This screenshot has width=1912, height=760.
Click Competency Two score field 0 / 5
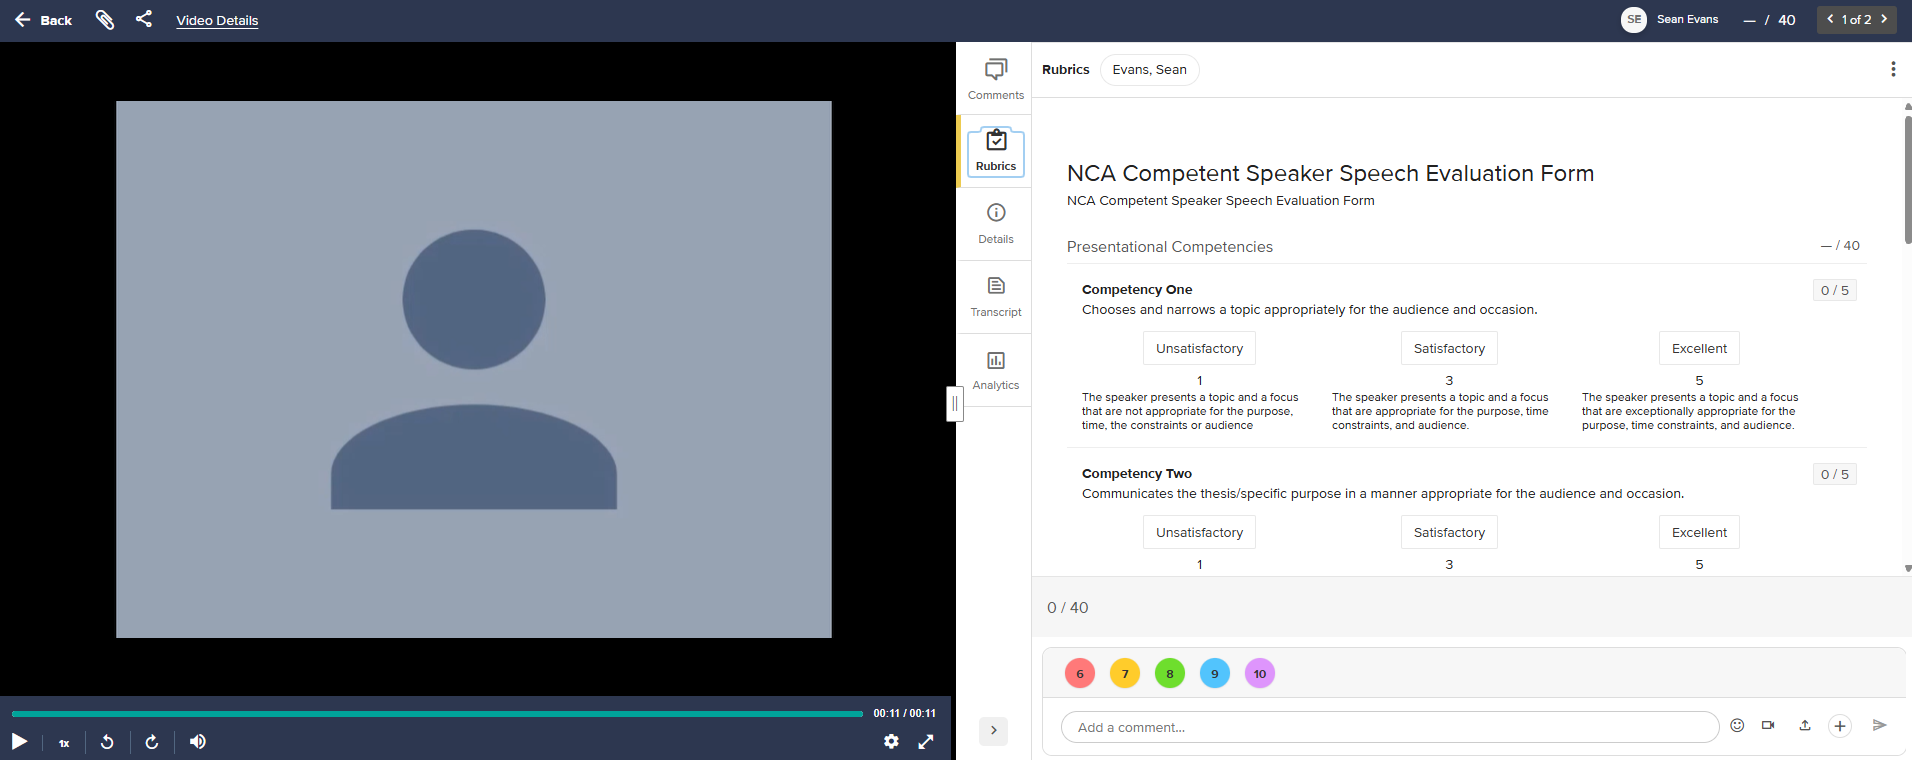[1834, 474]
